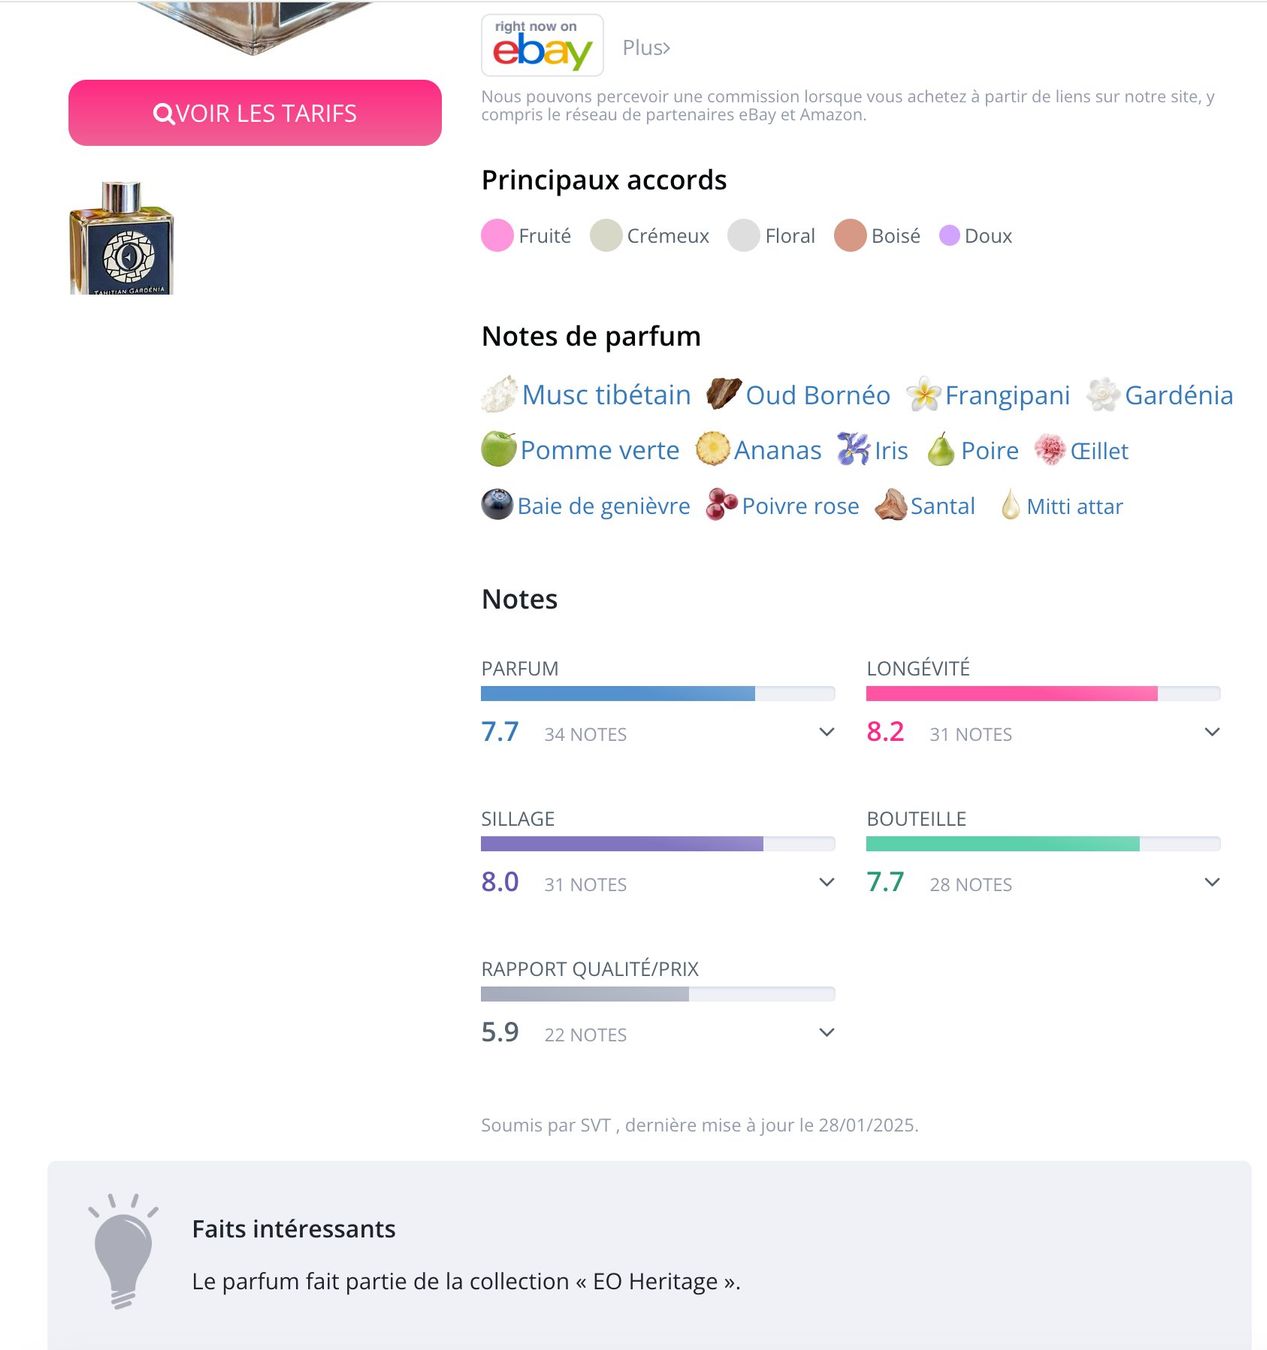Click the Gardénia note link
This screenshot has height=1350, width=1267.
coord(1179,395)
